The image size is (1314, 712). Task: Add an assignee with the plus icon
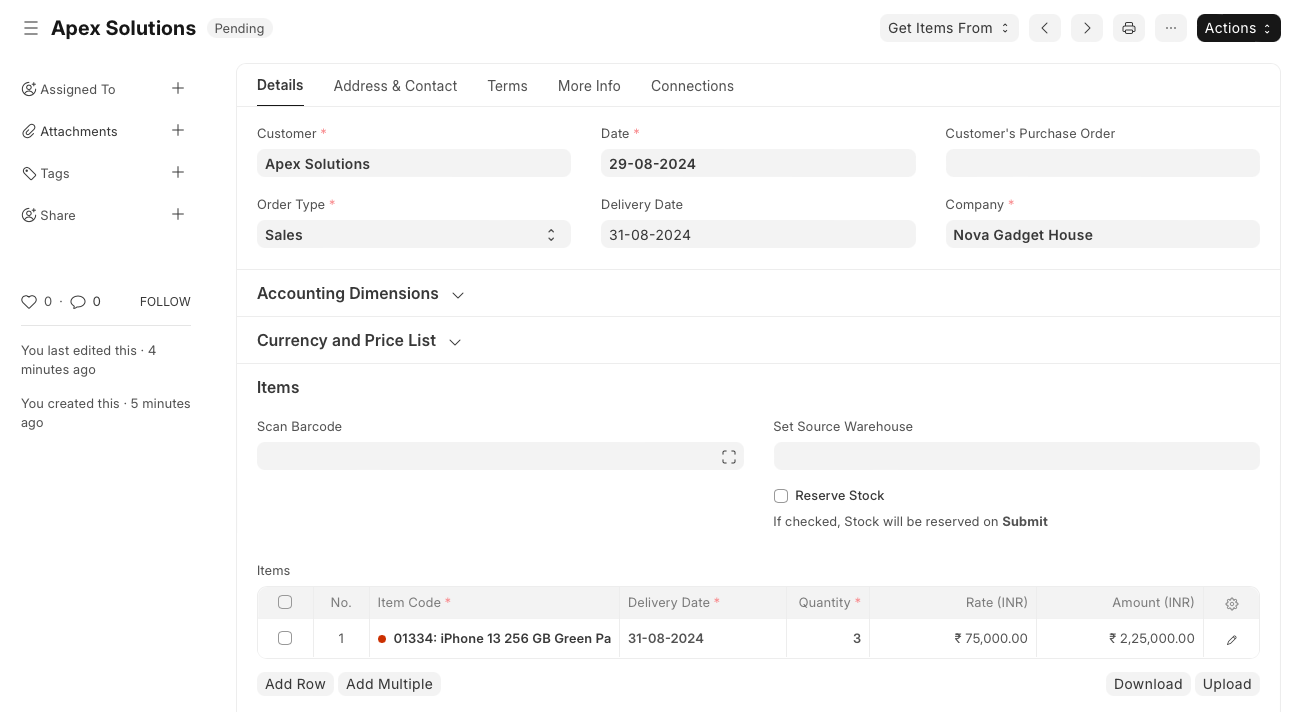pyautogui.click(x=178, y=89)
